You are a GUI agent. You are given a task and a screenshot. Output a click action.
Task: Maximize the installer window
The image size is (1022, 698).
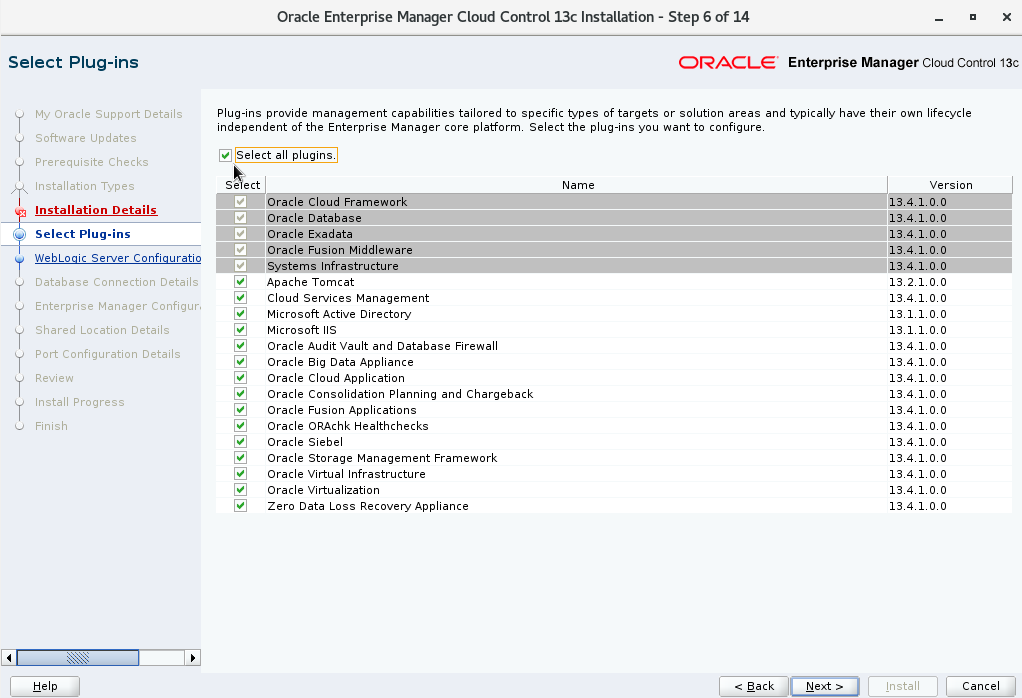(972, 18)
